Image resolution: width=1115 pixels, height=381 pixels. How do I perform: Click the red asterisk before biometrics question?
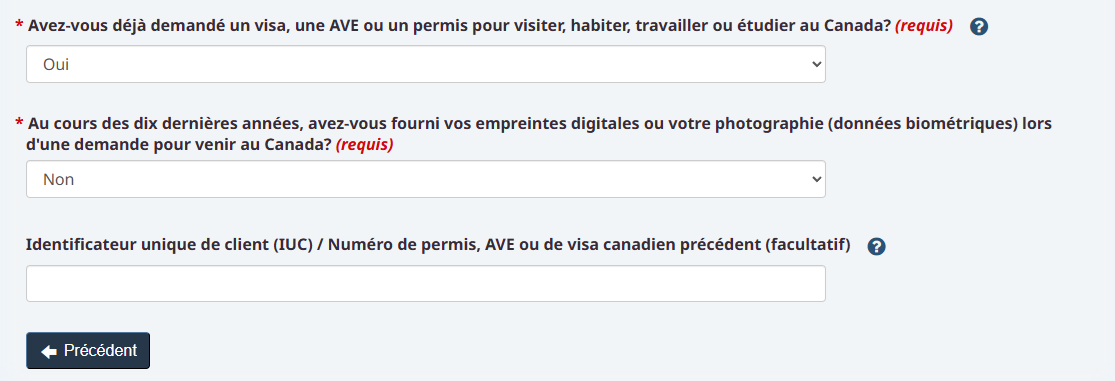pos(18,124)
